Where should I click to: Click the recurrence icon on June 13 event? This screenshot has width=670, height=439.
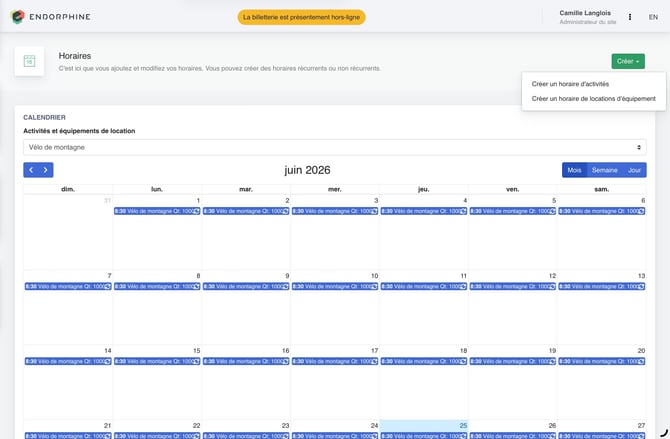point(641,286)
